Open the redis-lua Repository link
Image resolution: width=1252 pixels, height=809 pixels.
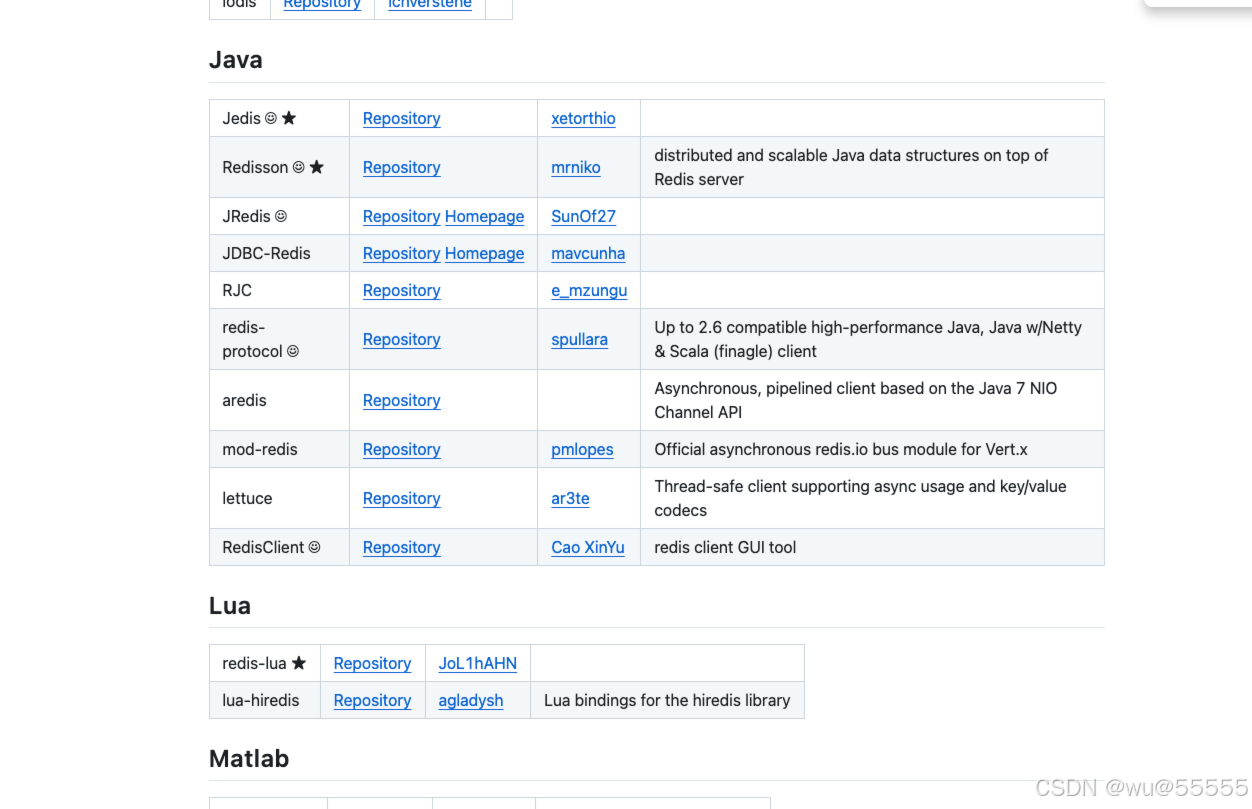tap(372, 663)
